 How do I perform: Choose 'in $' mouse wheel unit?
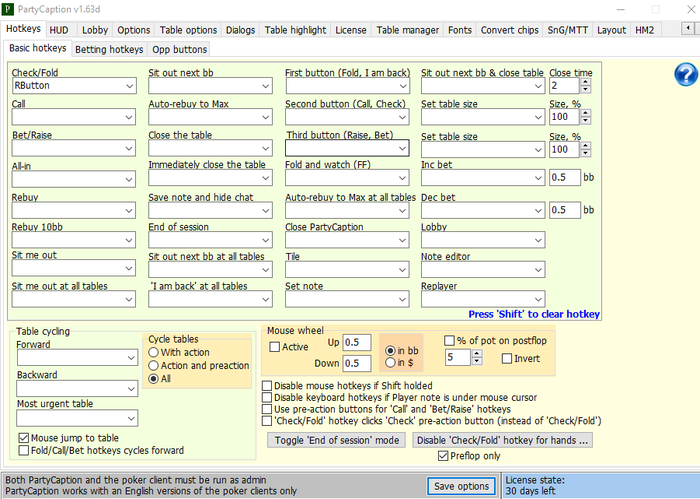point(390,362)
